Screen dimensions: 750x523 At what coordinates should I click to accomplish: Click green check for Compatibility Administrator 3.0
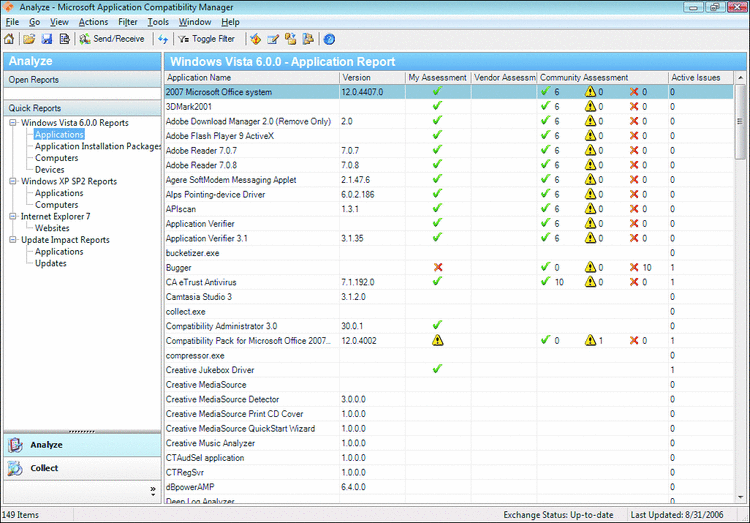coord(437,325)
